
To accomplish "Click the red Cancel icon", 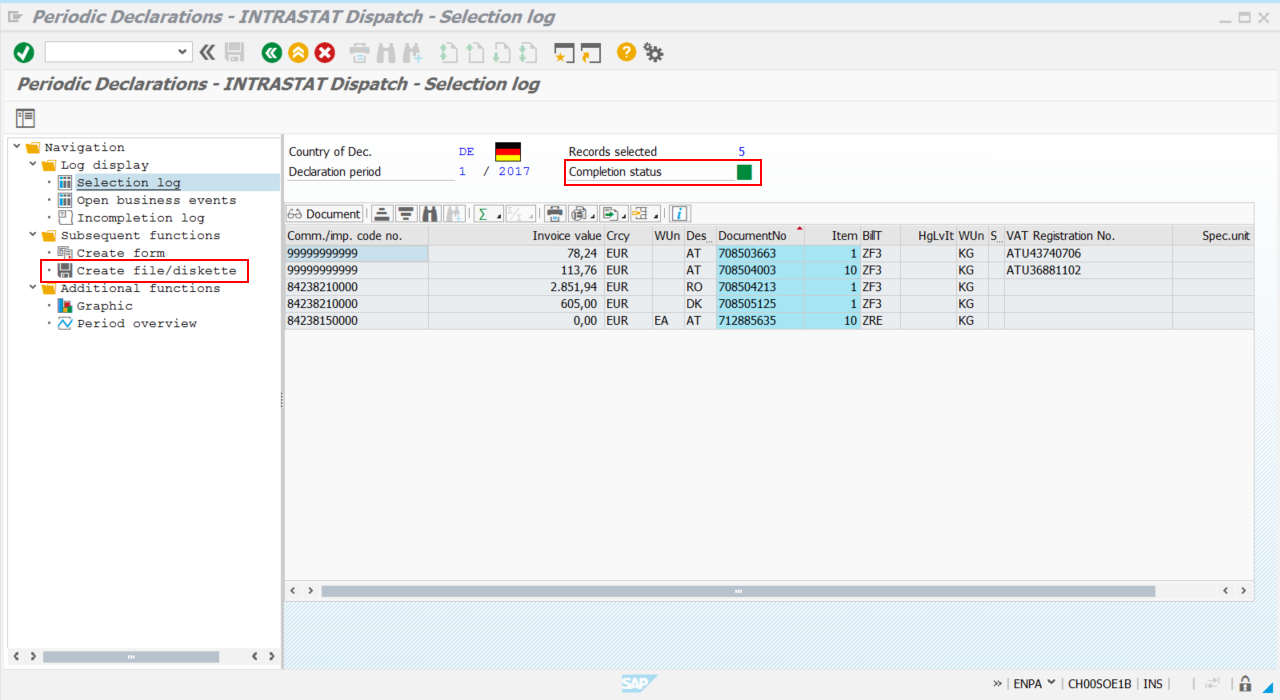I will (325, 52).
